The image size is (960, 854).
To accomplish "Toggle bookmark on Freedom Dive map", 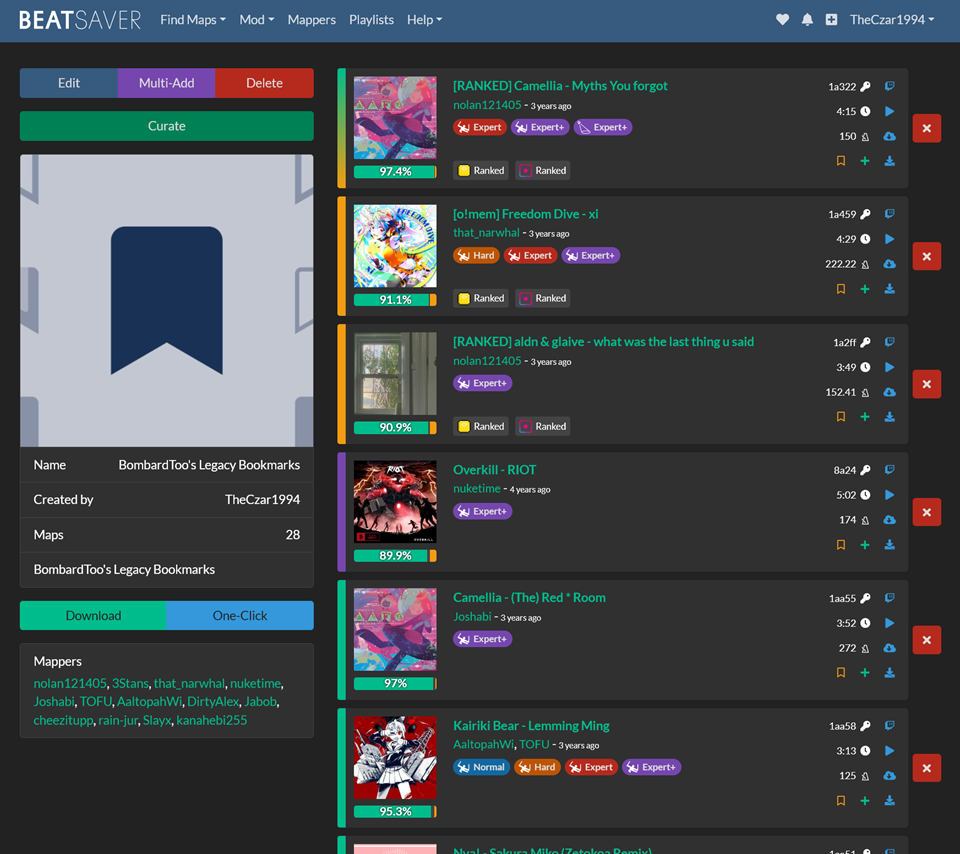I will (x=841, y=289).
